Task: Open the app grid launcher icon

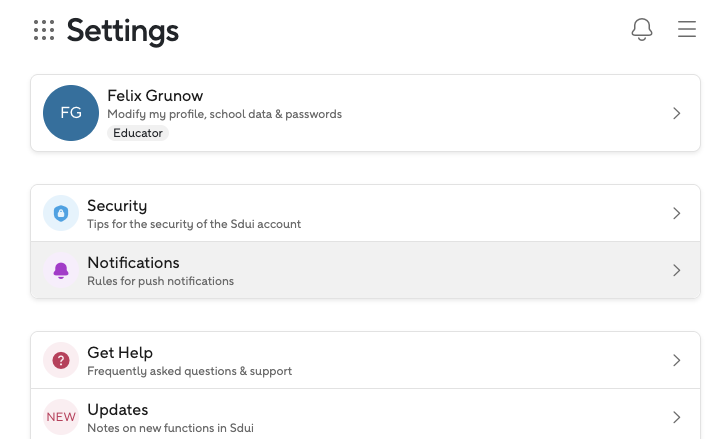Action: tap(44, 30)
